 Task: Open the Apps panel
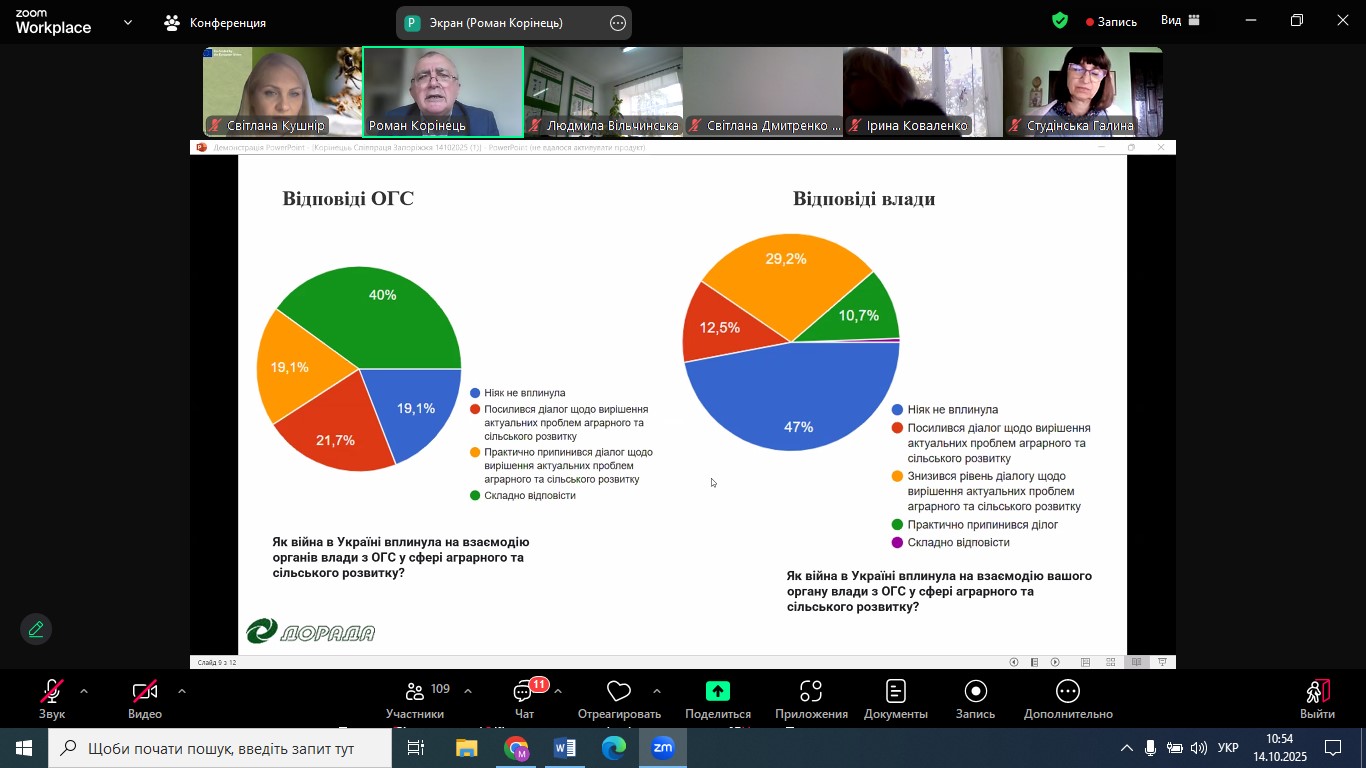point(811,699)
